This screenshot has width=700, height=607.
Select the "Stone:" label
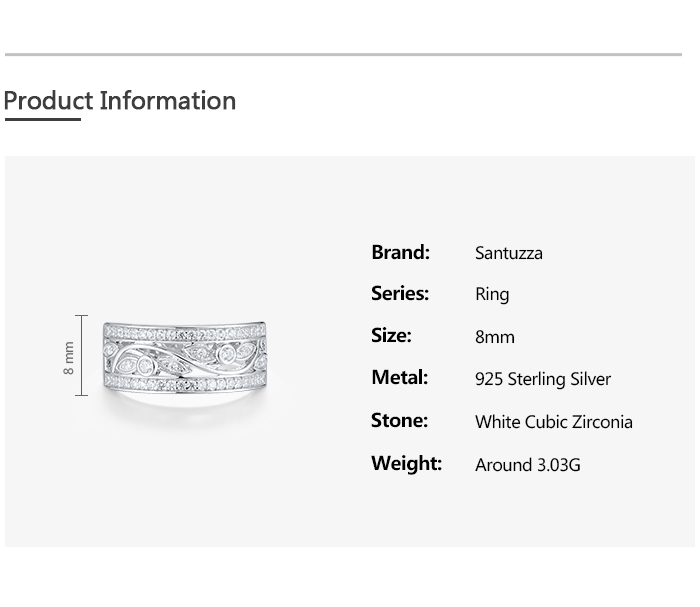point(399,420)
